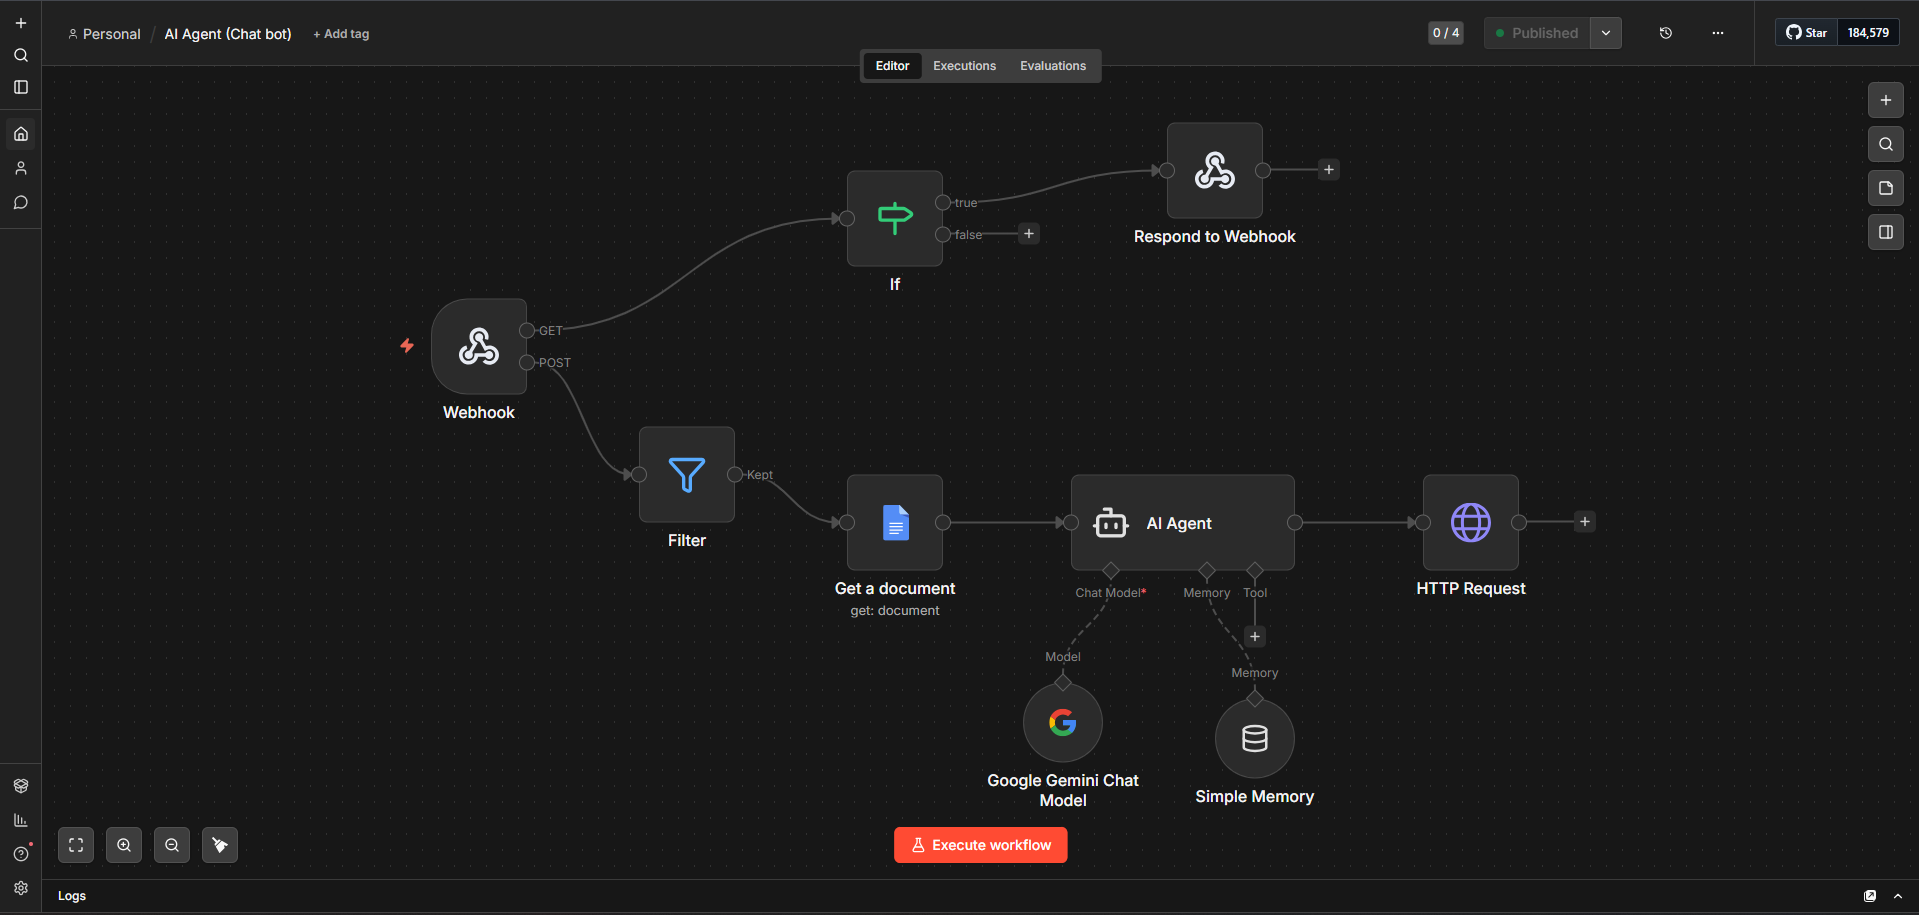The image size is (1919, 915).
Task: Expand the Published dropdown arrow
Action: click(1605, 33)
